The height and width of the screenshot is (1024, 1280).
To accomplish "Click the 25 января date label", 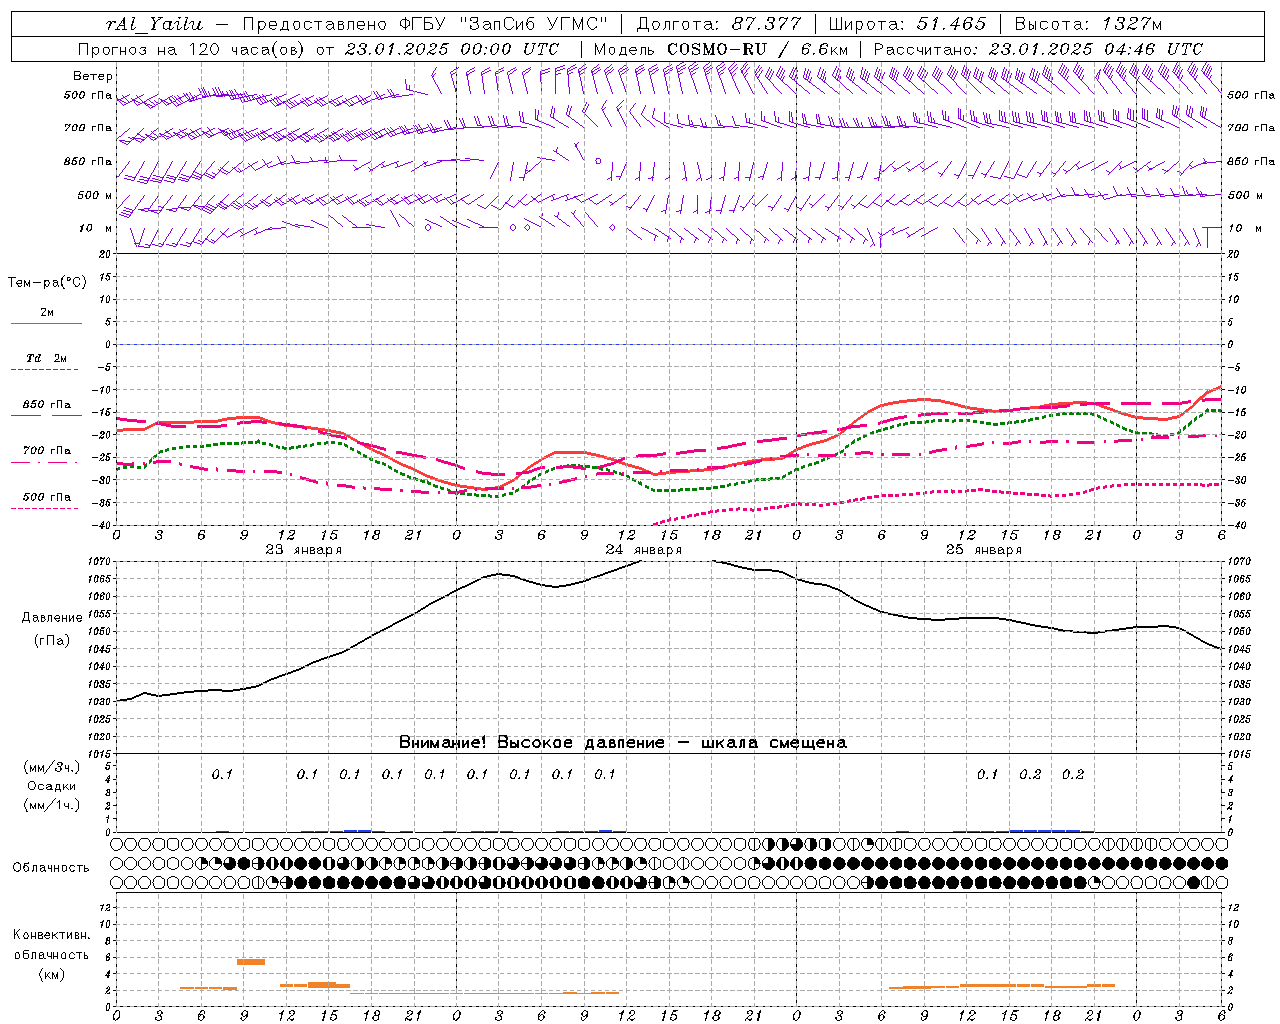I will [x=983, y=550].
